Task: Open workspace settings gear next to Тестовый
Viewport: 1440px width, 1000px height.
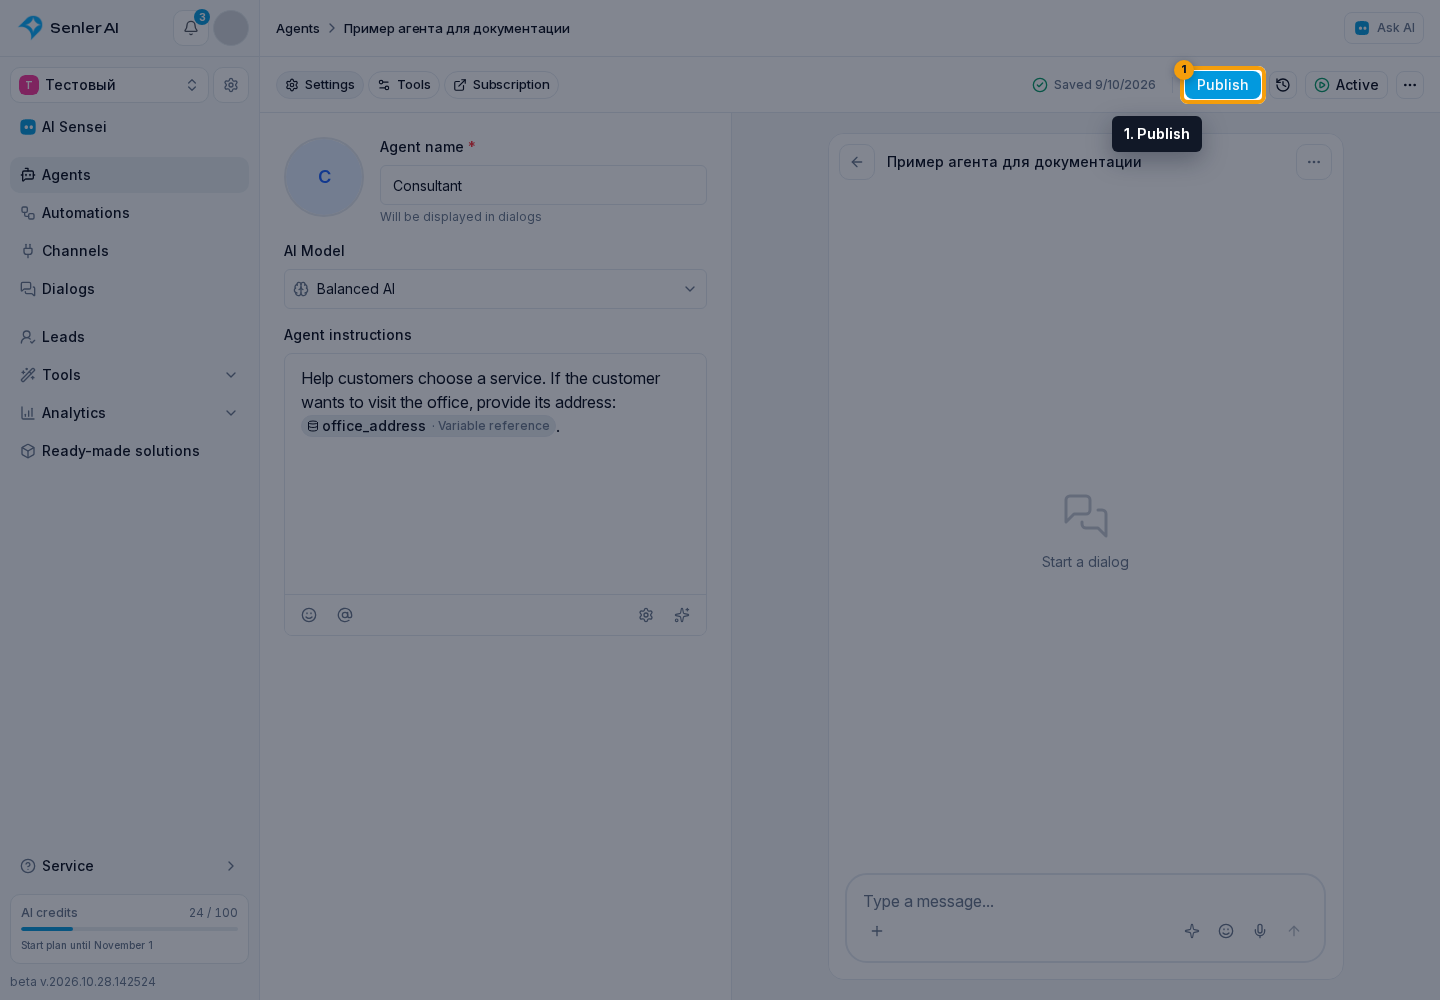Action: point(231,85)
